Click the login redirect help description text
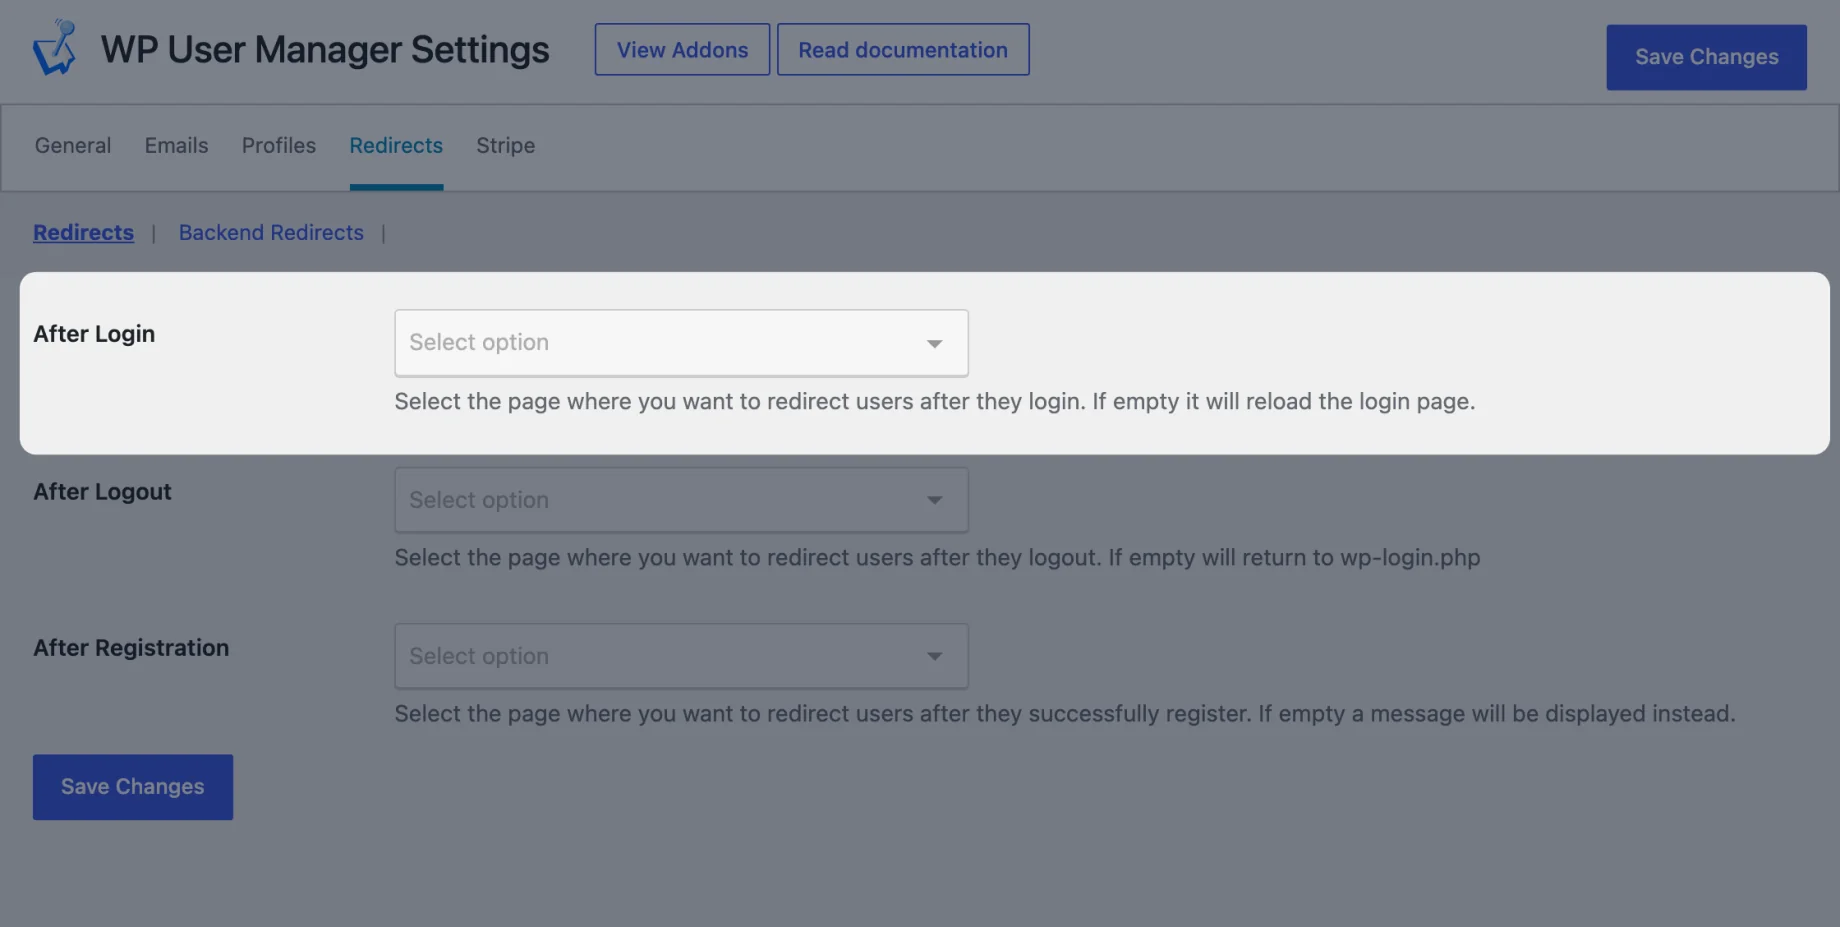Image resolution: width=1840 pixels, height=927 pixels. (x=935, y=401)
